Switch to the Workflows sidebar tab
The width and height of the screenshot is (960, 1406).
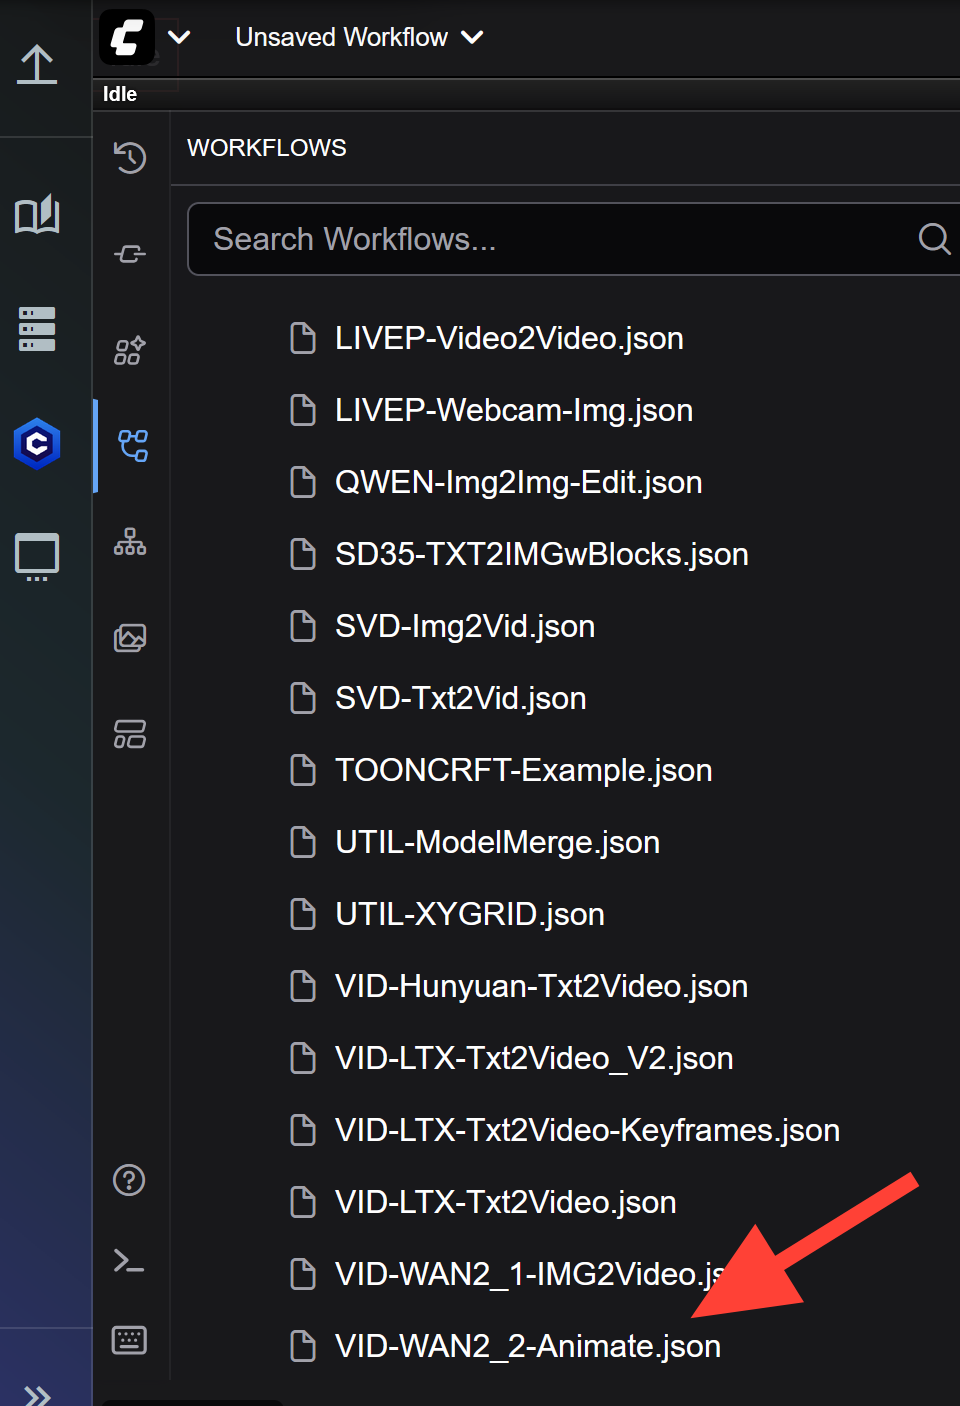click(x=129, y=447)
